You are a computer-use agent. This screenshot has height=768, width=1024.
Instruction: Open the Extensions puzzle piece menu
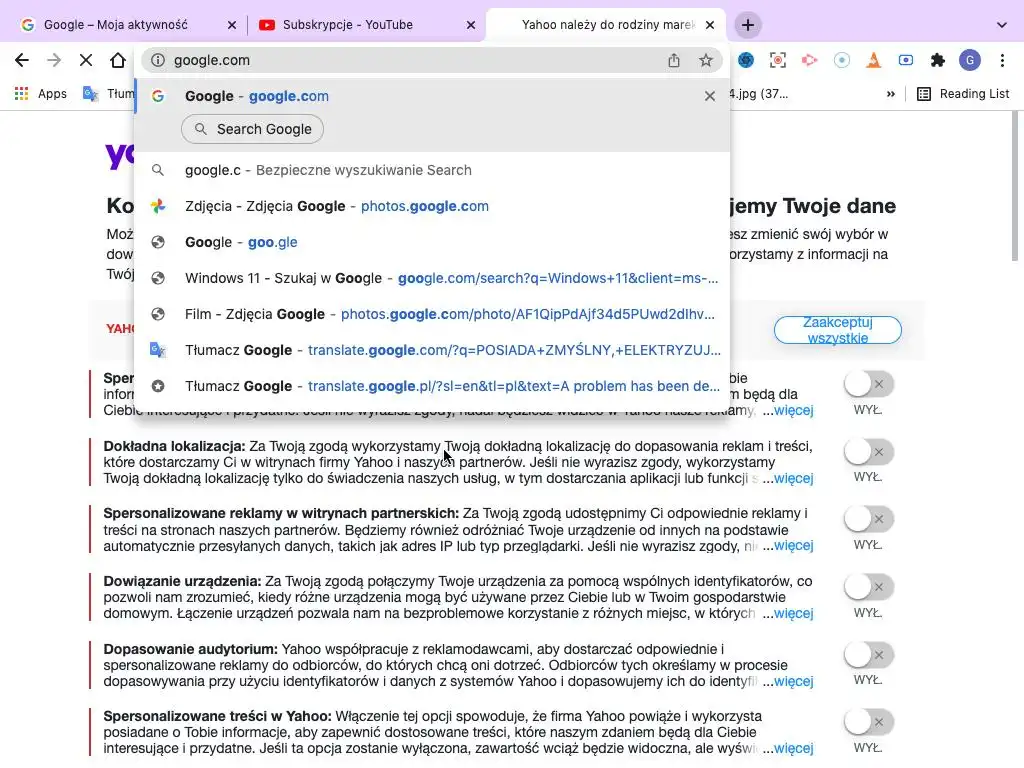[938, 60]
